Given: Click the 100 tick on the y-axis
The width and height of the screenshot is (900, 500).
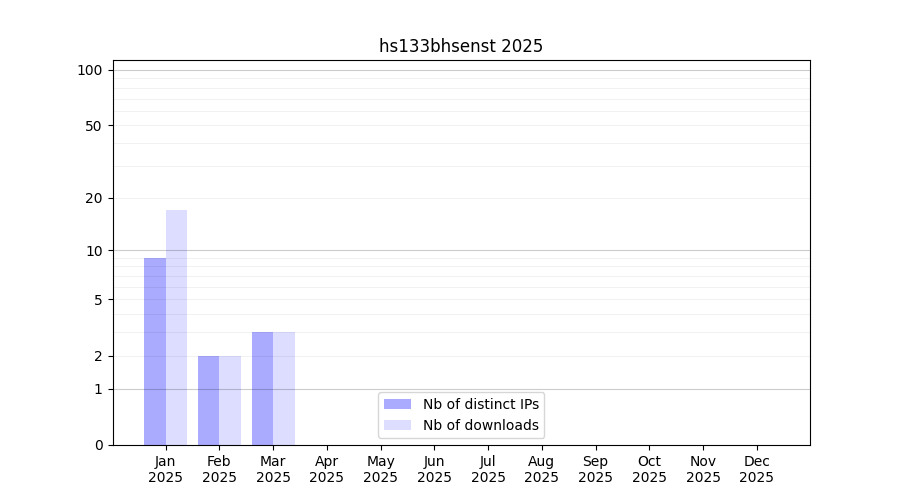Looking at the screenshot, I should pos(90,70).
